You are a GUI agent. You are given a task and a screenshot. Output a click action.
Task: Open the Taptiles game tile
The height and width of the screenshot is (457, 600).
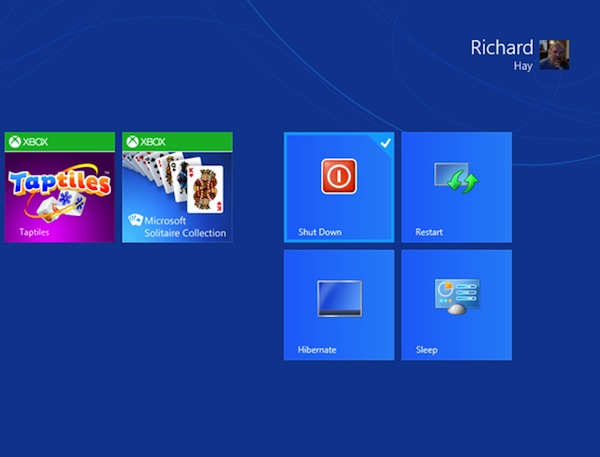click(x=60, y=187)
